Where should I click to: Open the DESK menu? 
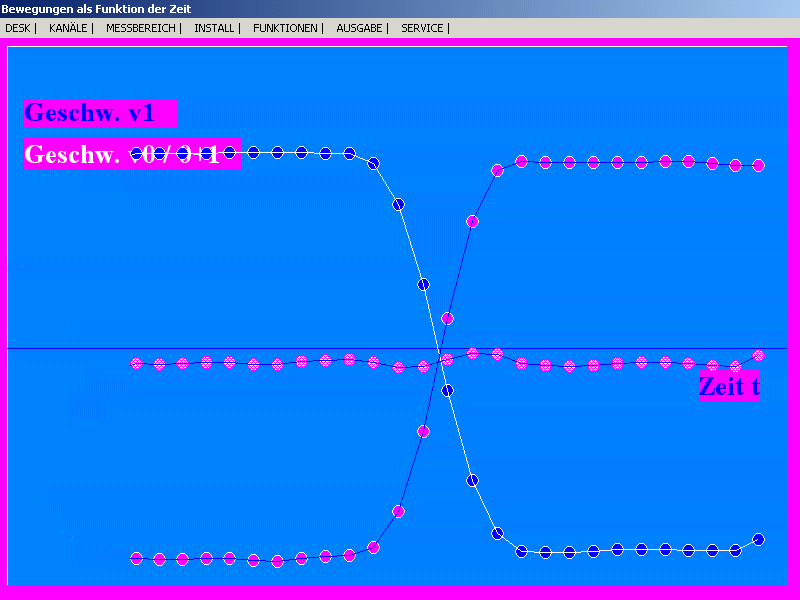pos(17,28)
